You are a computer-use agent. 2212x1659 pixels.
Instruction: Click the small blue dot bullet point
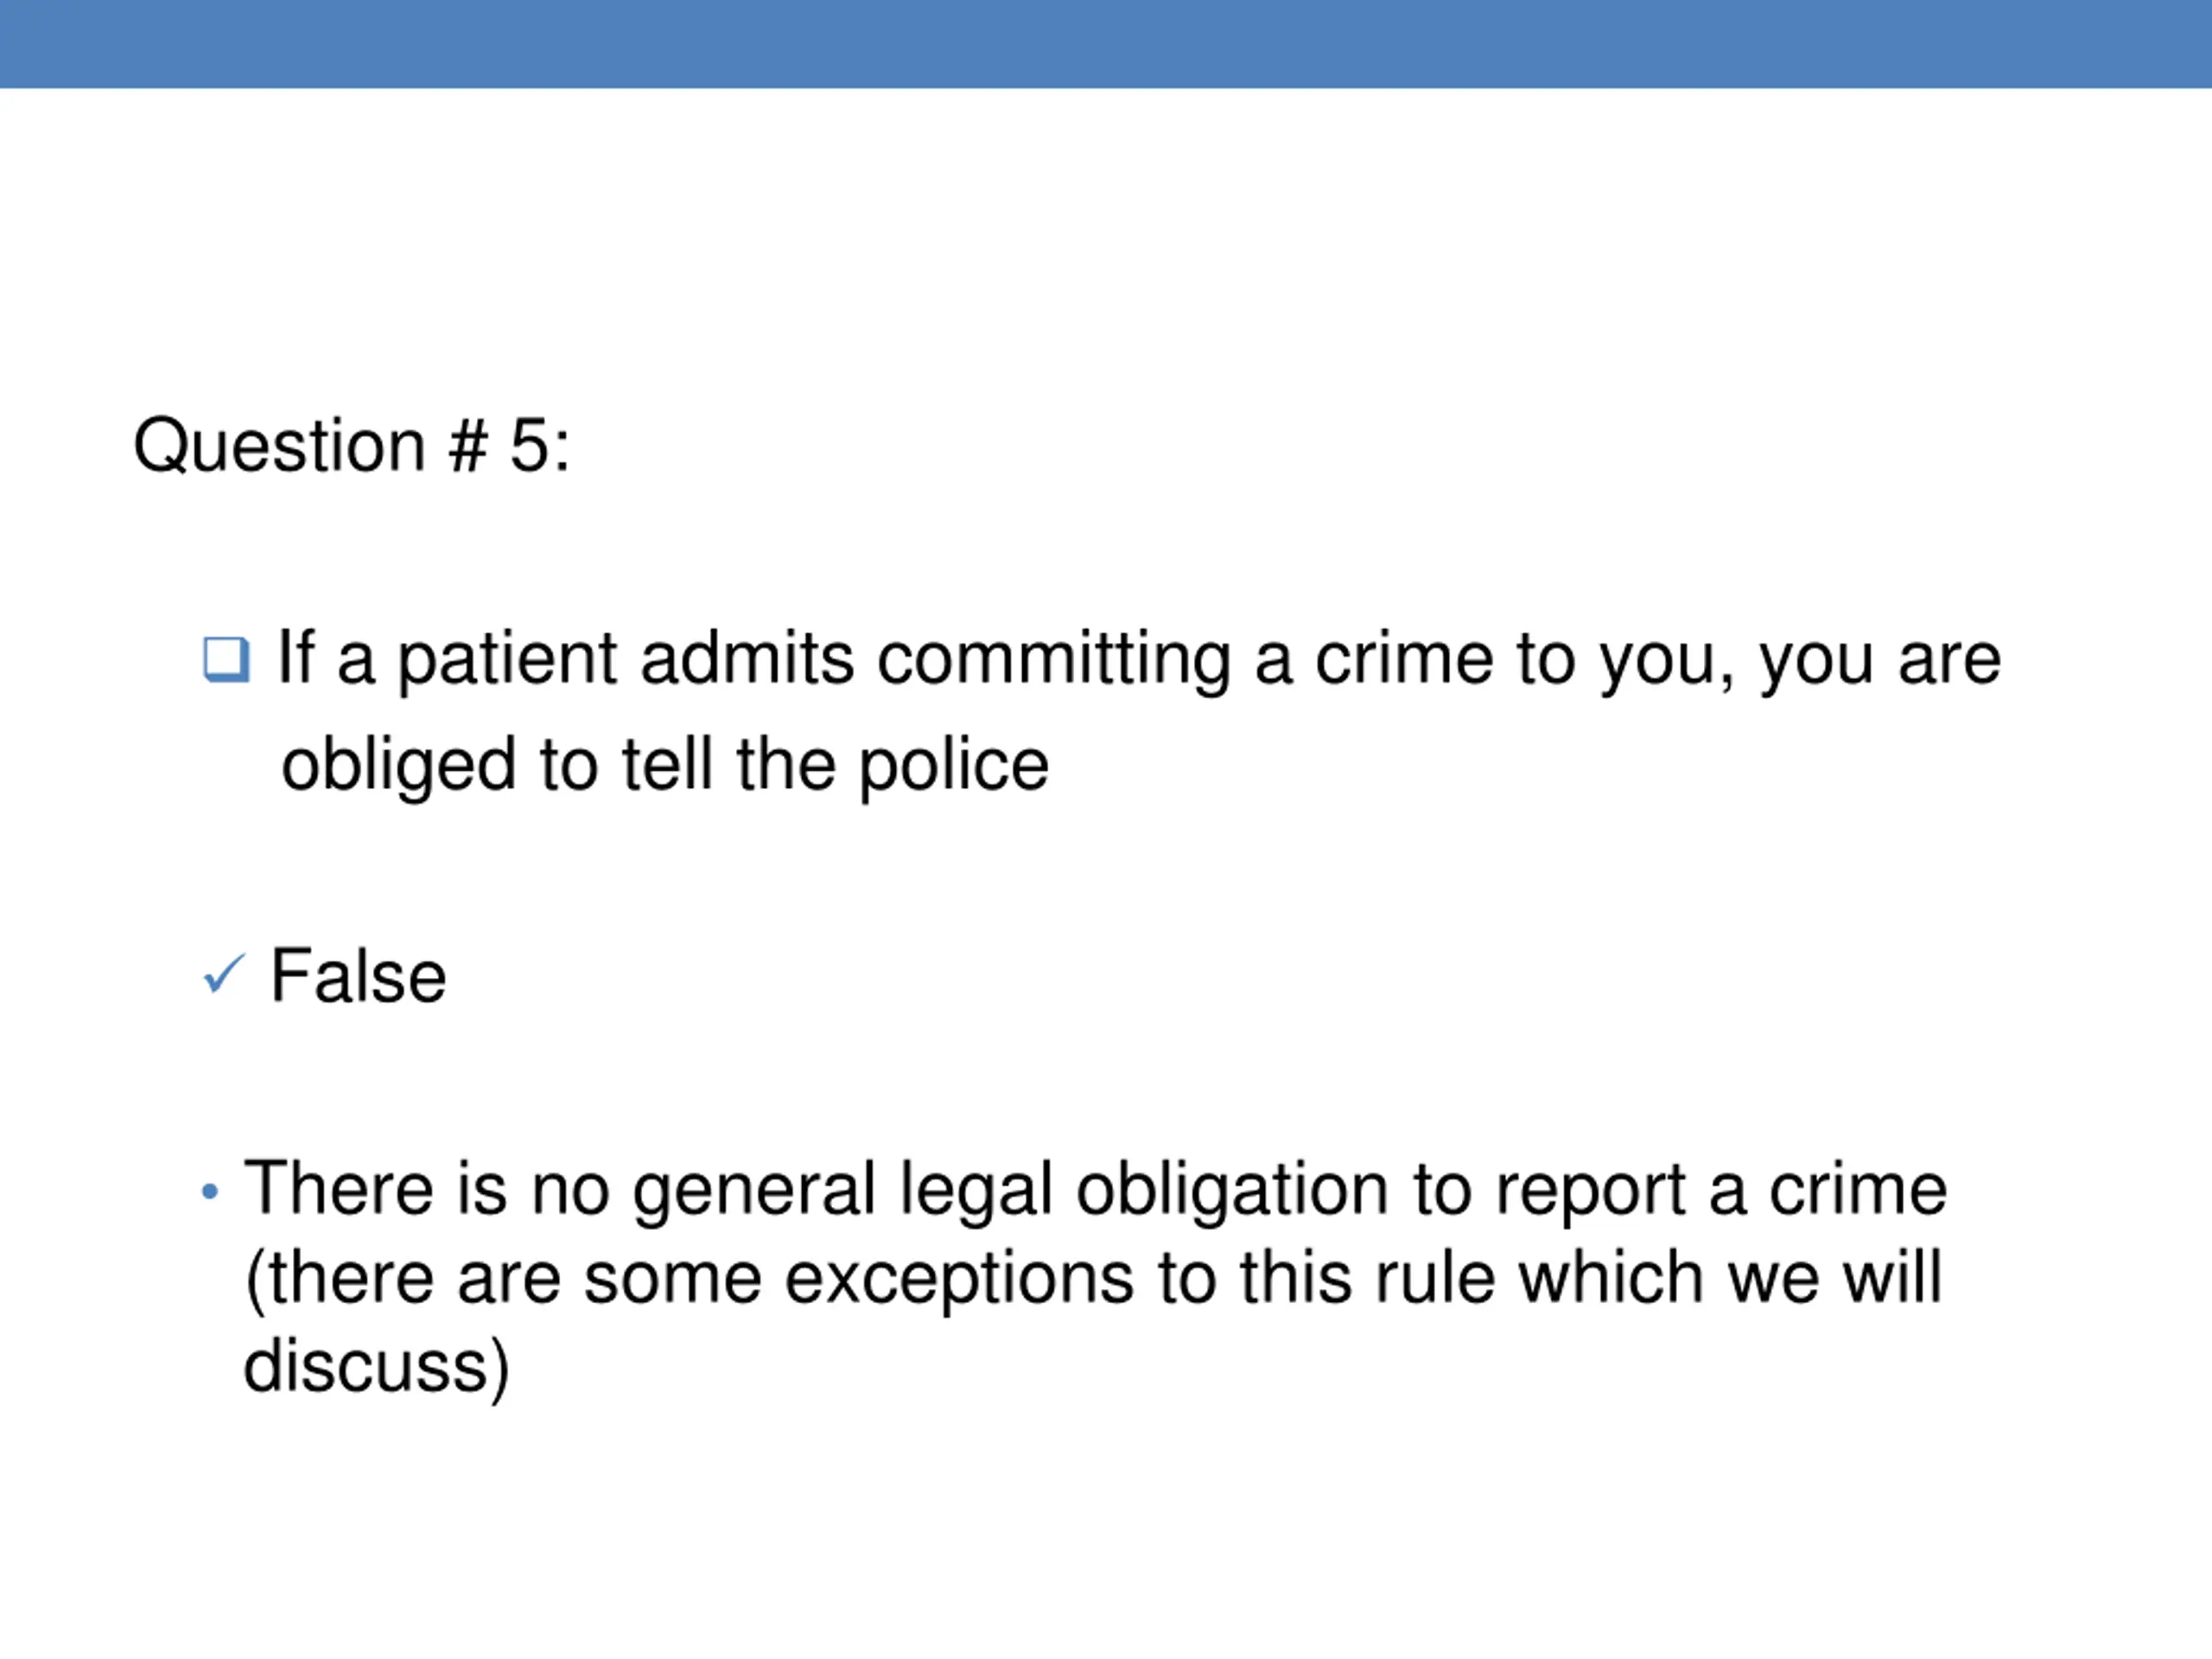click(x=210, y=1191)
